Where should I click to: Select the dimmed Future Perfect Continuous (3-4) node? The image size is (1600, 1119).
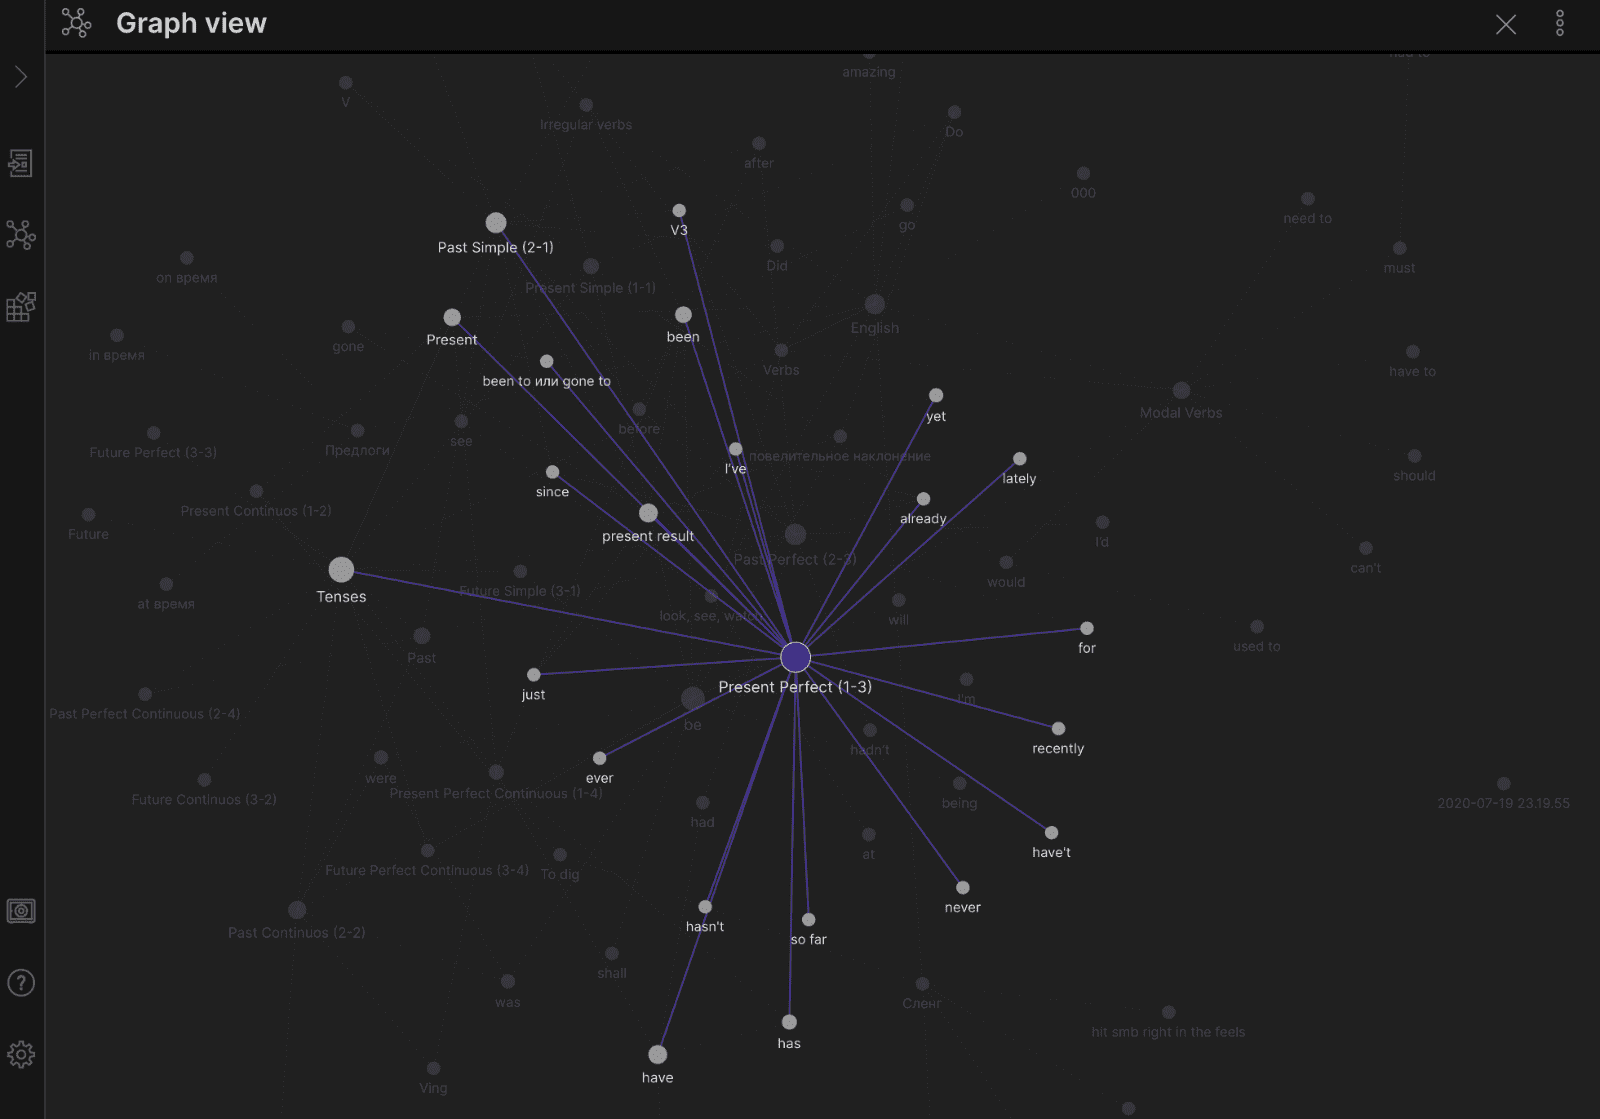[428, 851]
